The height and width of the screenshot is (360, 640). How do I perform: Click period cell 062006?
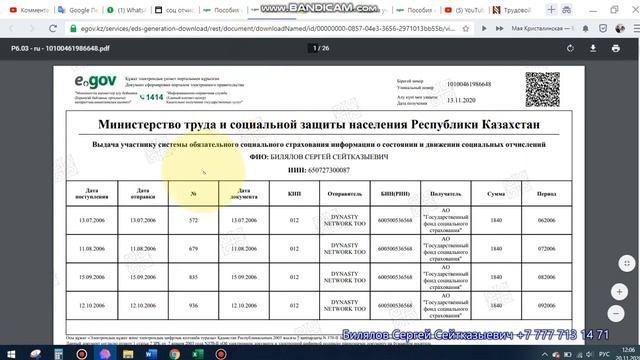547,220
